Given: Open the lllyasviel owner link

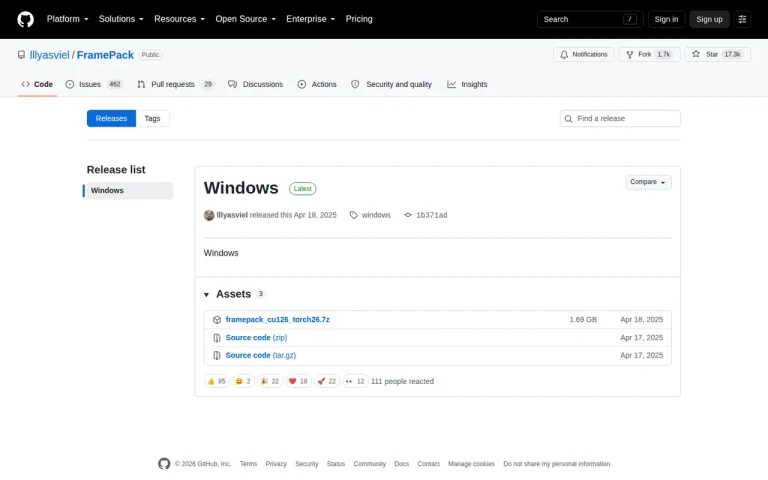Looking at the screenshot, I should click(x=49, y=55).
